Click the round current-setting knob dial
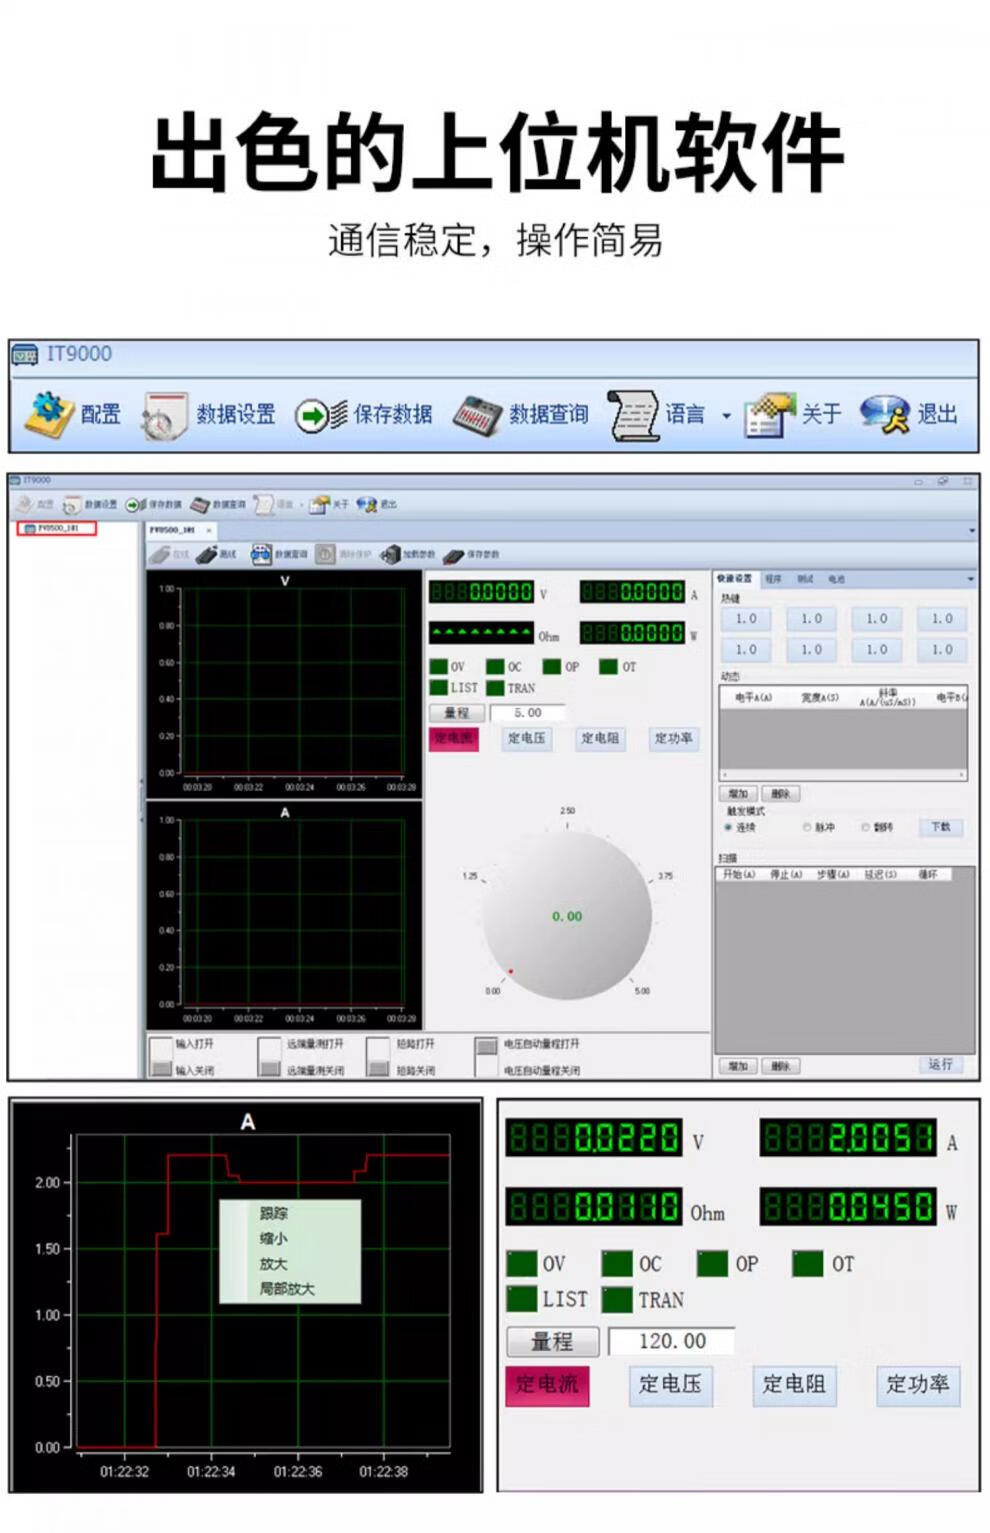 coord(567,916)
